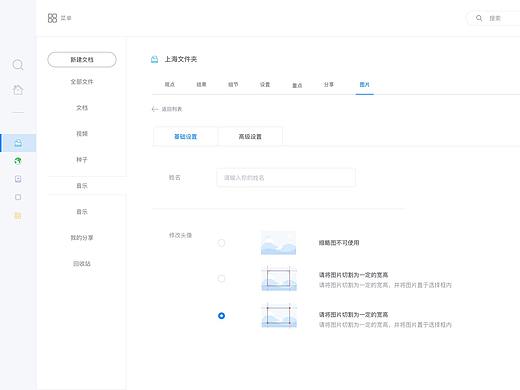This screenshot has width=520, height=390.
Task: Click the small square outline icon in left rail
Action: coord(18,197)
